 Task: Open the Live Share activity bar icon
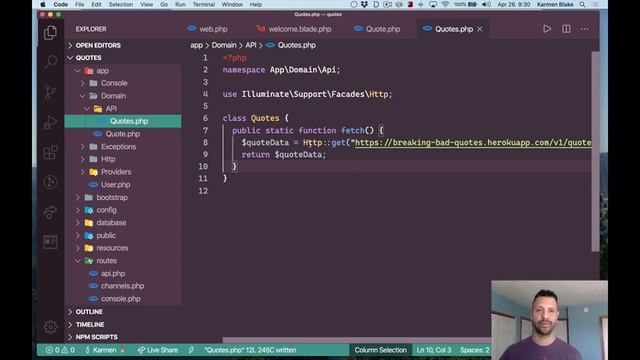[50, 212]
